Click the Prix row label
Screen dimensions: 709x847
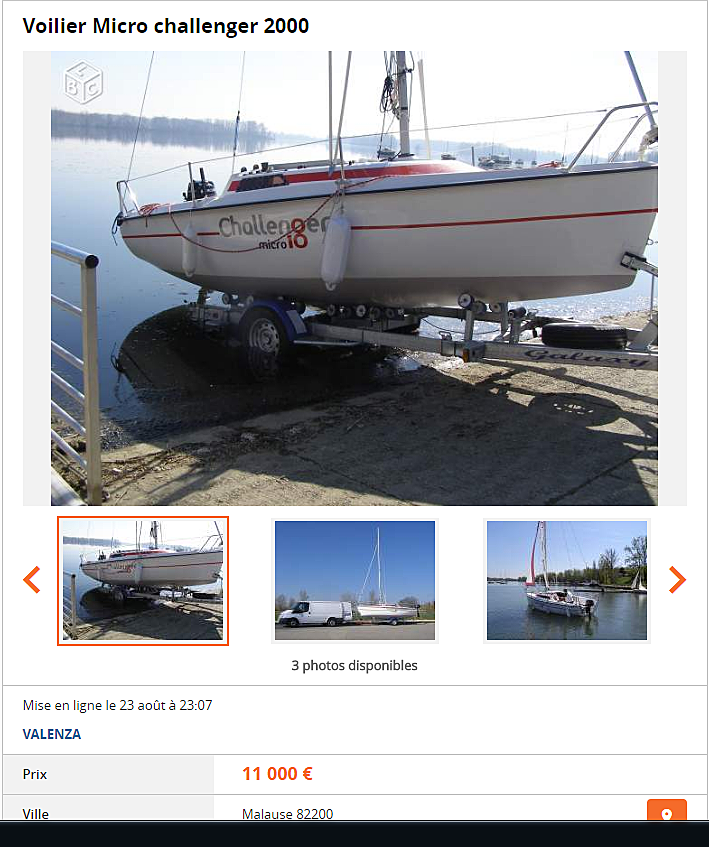pos(35,774)
